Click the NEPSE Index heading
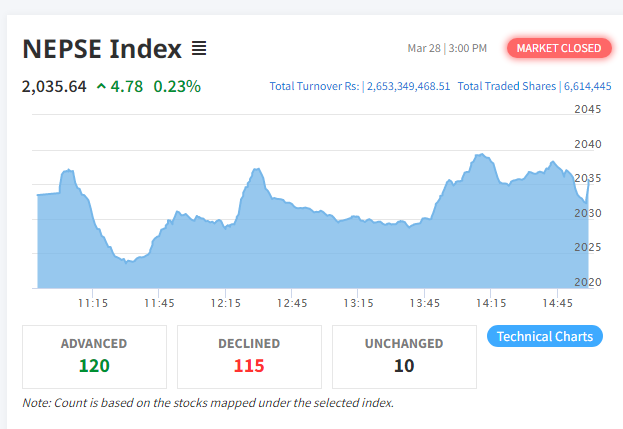623x429 pixels. pyautogui.click(x=102, y=49)
